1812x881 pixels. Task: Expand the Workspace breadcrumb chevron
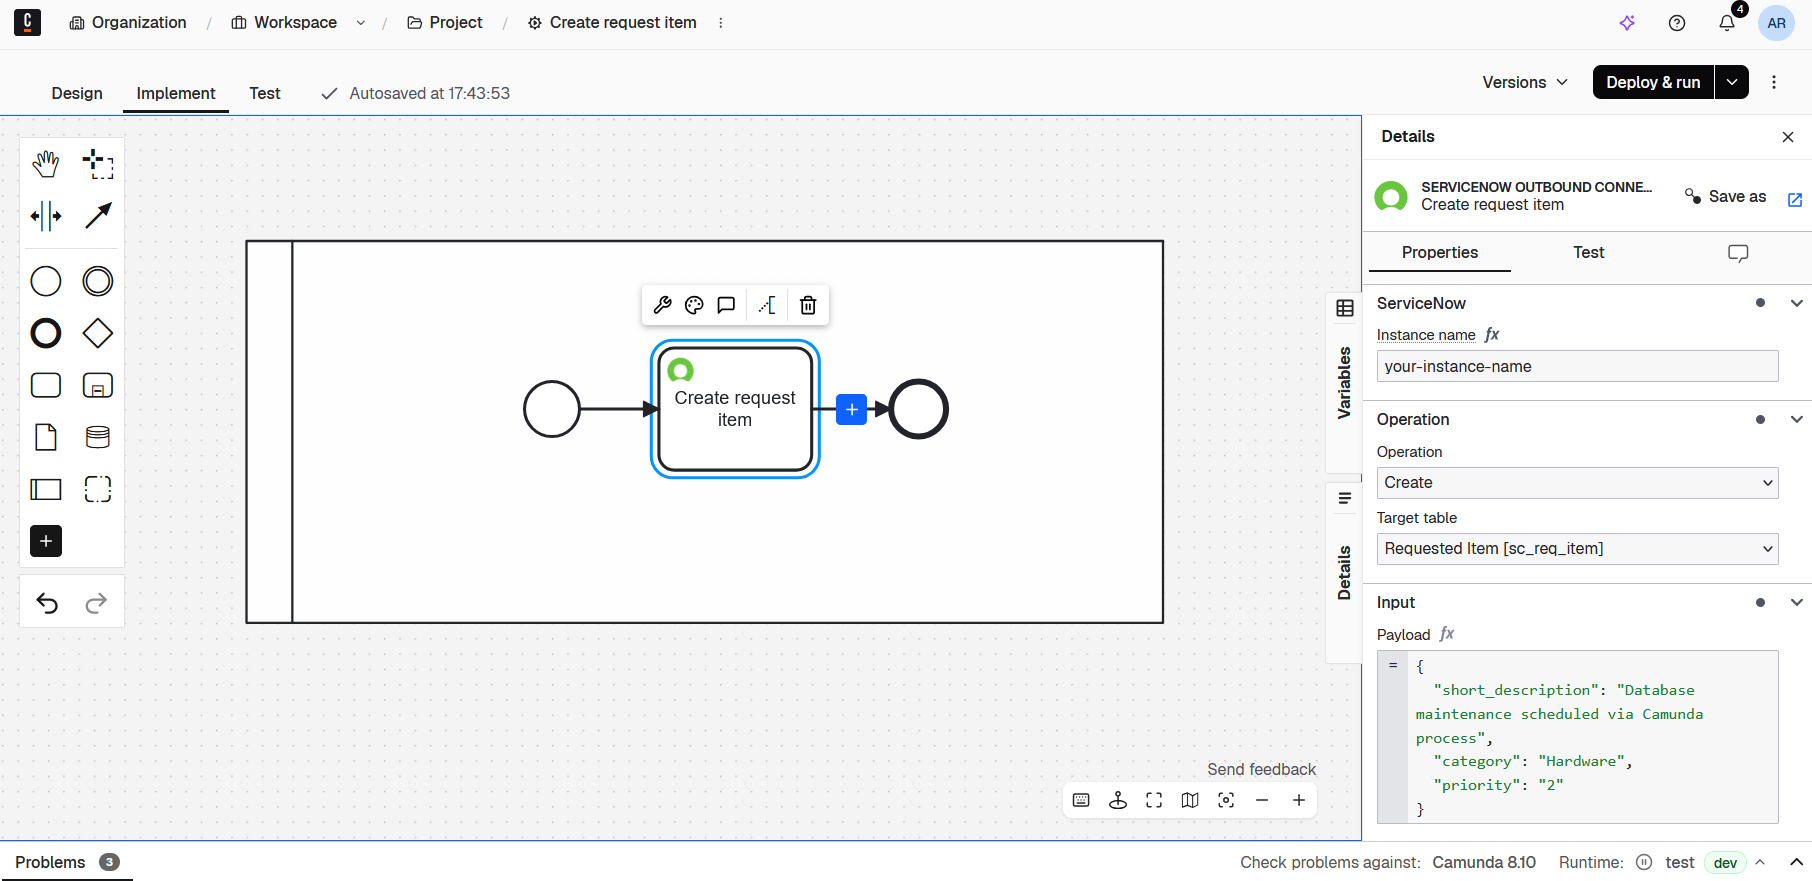tap(360, 23)
